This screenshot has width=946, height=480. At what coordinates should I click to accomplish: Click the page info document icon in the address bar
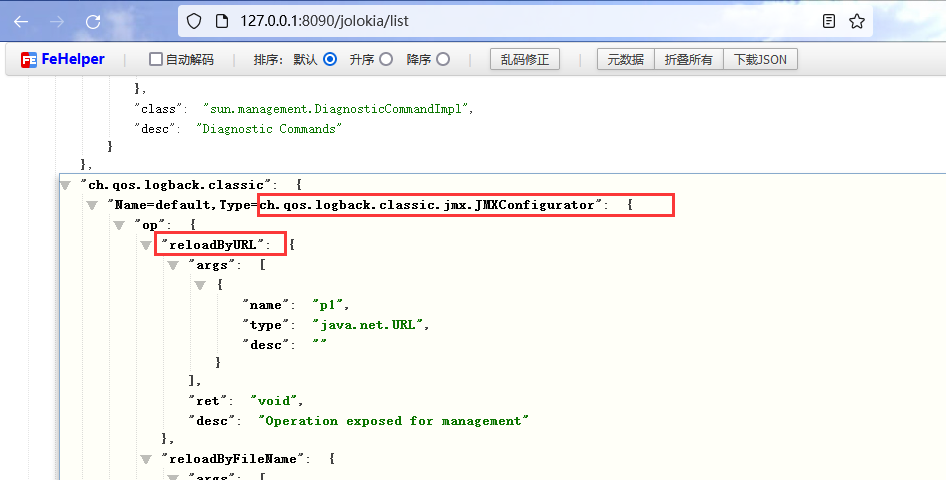click(222, 21)
